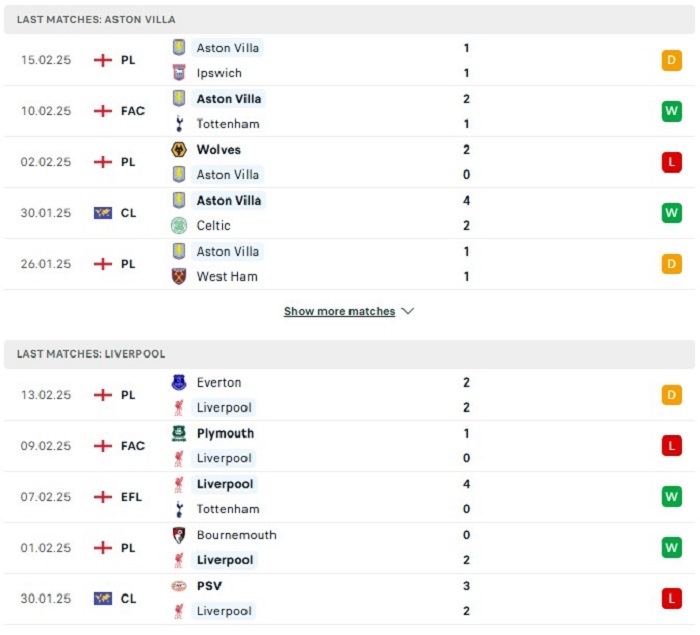This screenshot has width=700, height=635.
Task: Click the Celtic club crest icon
Action: pyautogui.click(x=179, y=226)
